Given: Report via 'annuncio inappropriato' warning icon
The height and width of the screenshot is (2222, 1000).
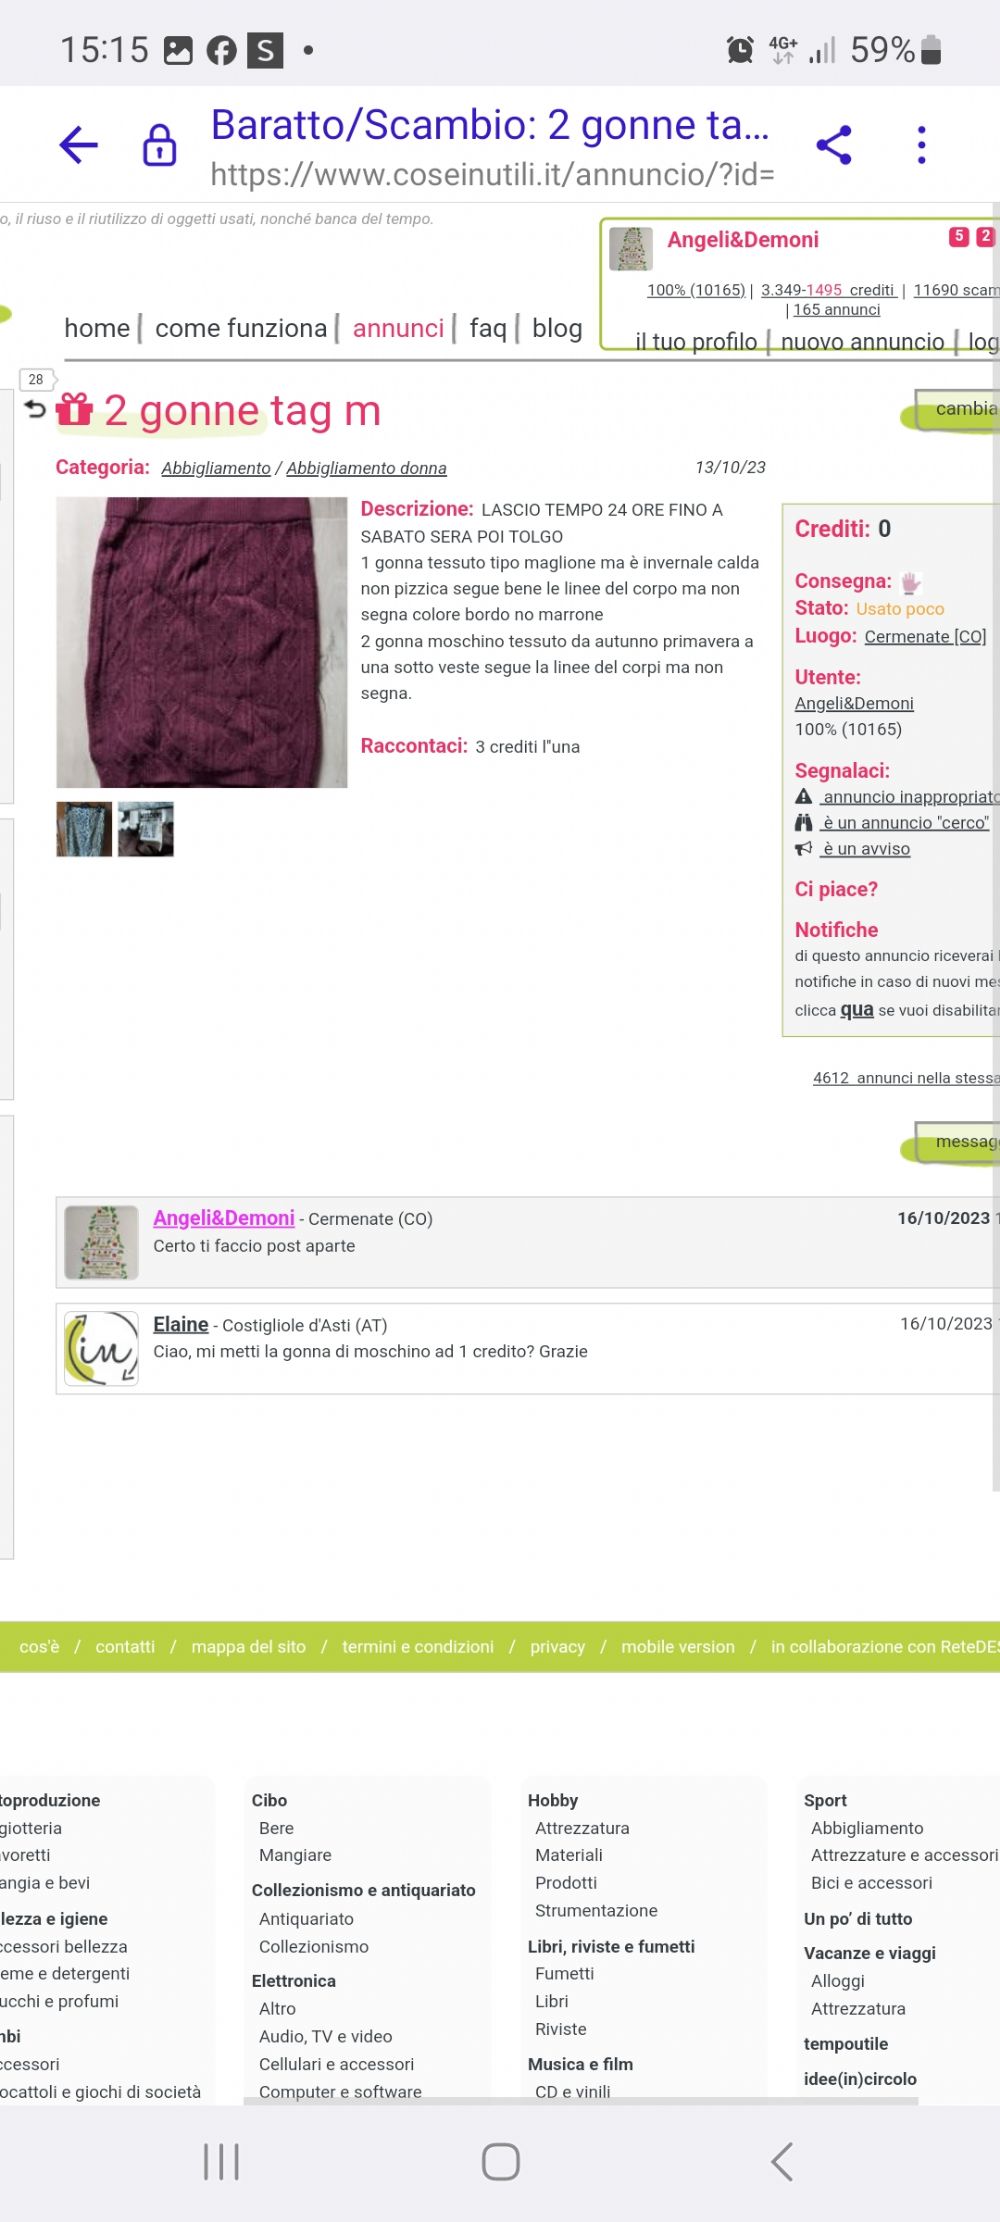Looking at the screenshot, I should pos(803,797).
